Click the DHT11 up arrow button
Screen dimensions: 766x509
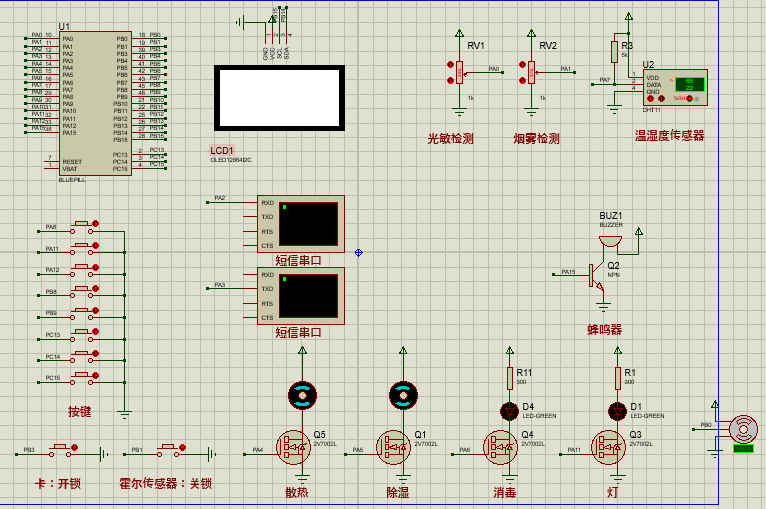(661, 98)
